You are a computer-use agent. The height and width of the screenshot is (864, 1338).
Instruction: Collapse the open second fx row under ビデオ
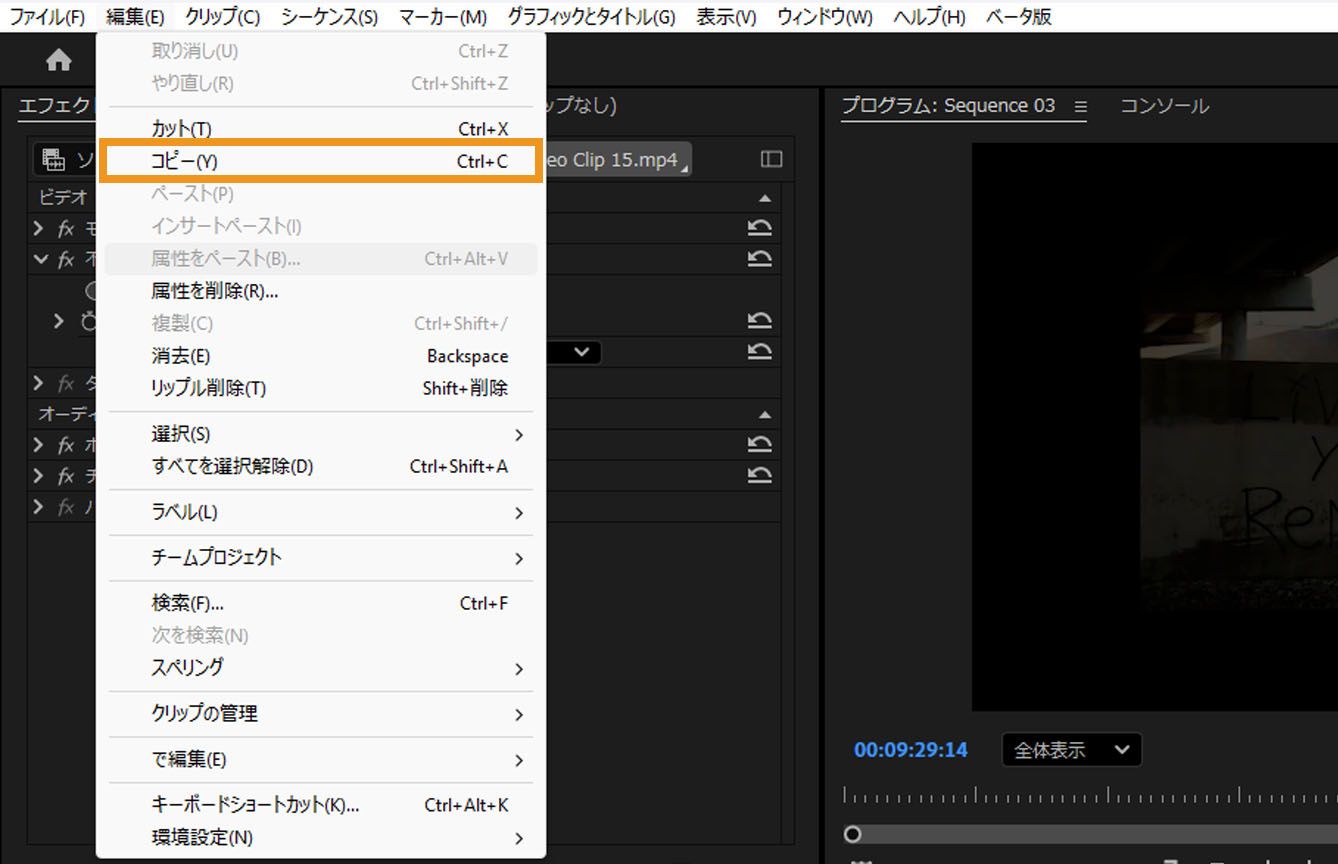coord(40,260)
